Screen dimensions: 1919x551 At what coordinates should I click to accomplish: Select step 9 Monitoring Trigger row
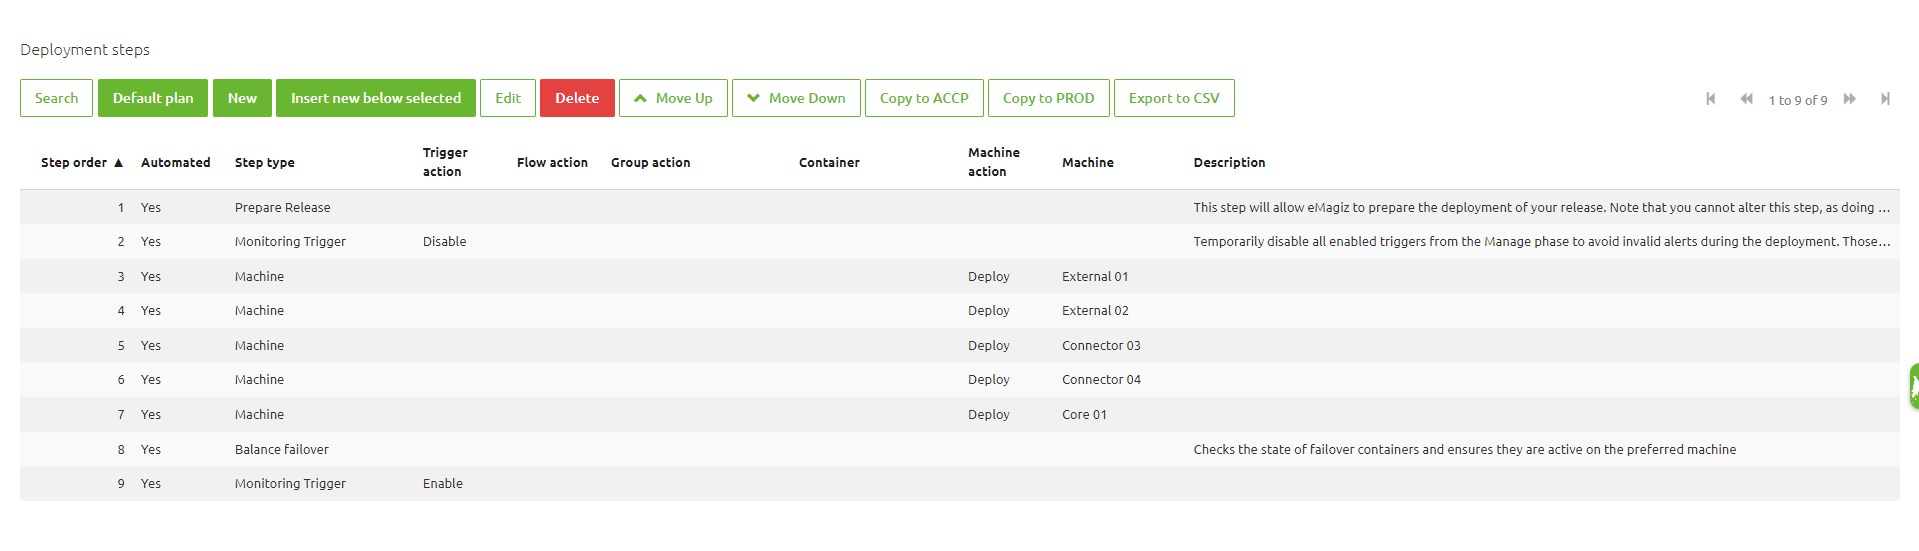pos(959,483)
